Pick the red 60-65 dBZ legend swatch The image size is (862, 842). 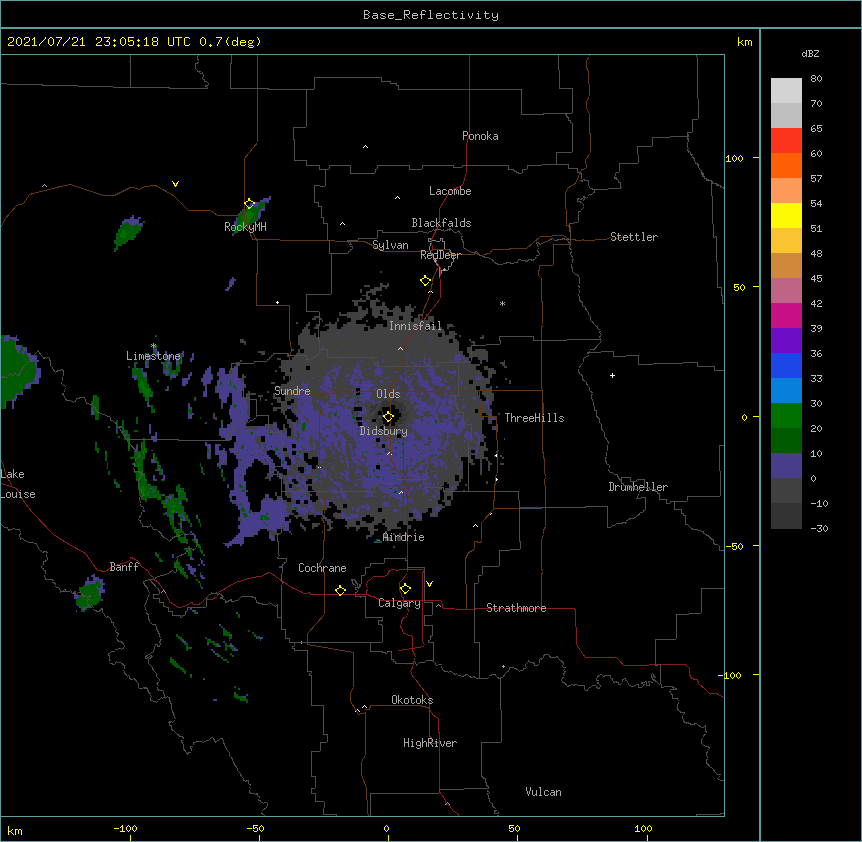click(x=786, y=140)
